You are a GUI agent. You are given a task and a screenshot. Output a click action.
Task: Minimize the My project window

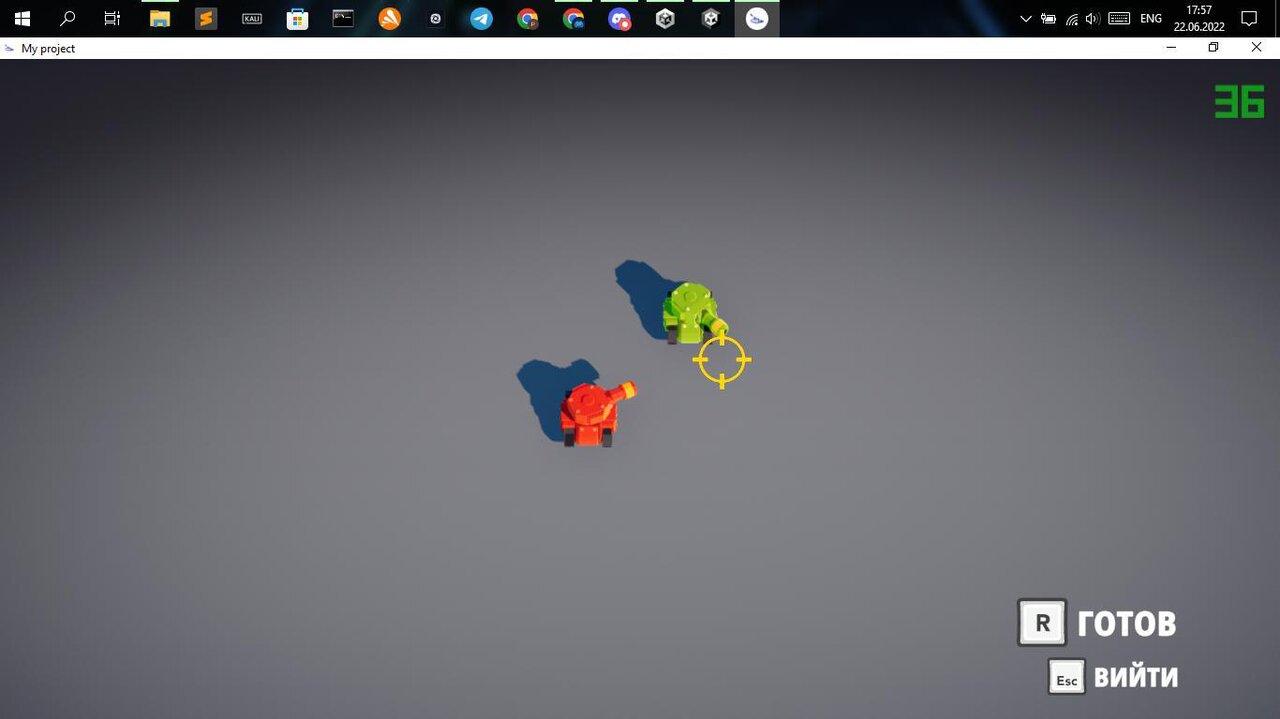1171,47
